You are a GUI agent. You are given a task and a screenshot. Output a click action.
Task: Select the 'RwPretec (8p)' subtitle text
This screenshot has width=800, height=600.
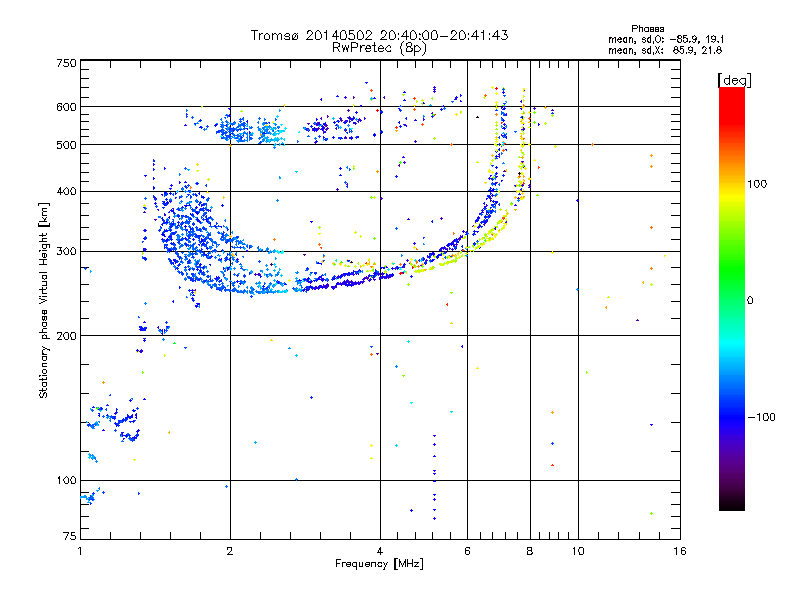tap(379, 48)
